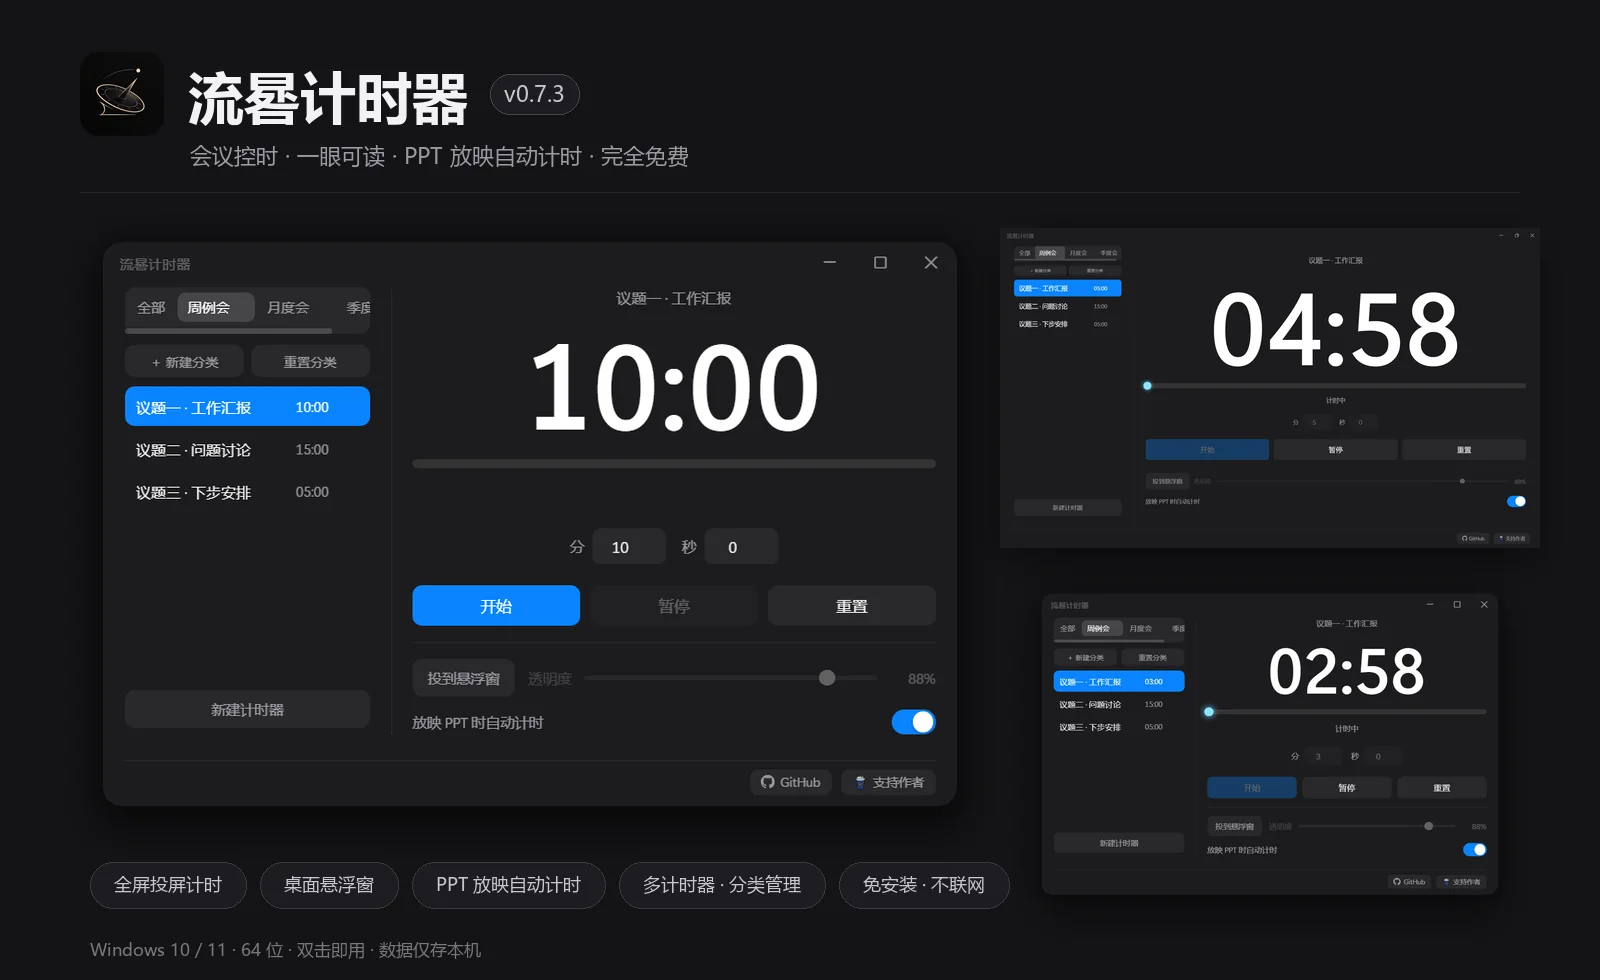1600x980 pixels.
Task: Click the GitHub icon button in the 10:00 window
Action: coord(791,782)
